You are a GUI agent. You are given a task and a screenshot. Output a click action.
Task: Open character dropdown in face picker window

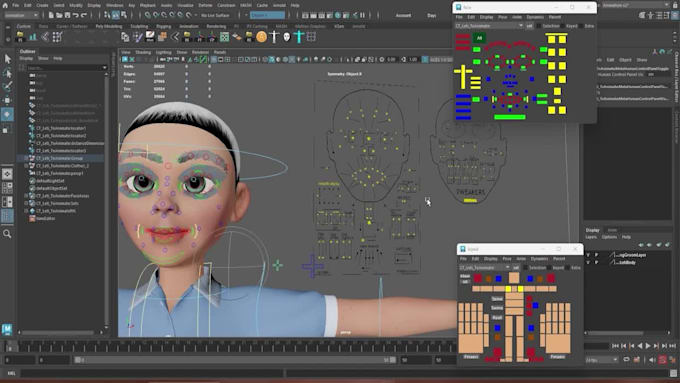click(489, 26)
